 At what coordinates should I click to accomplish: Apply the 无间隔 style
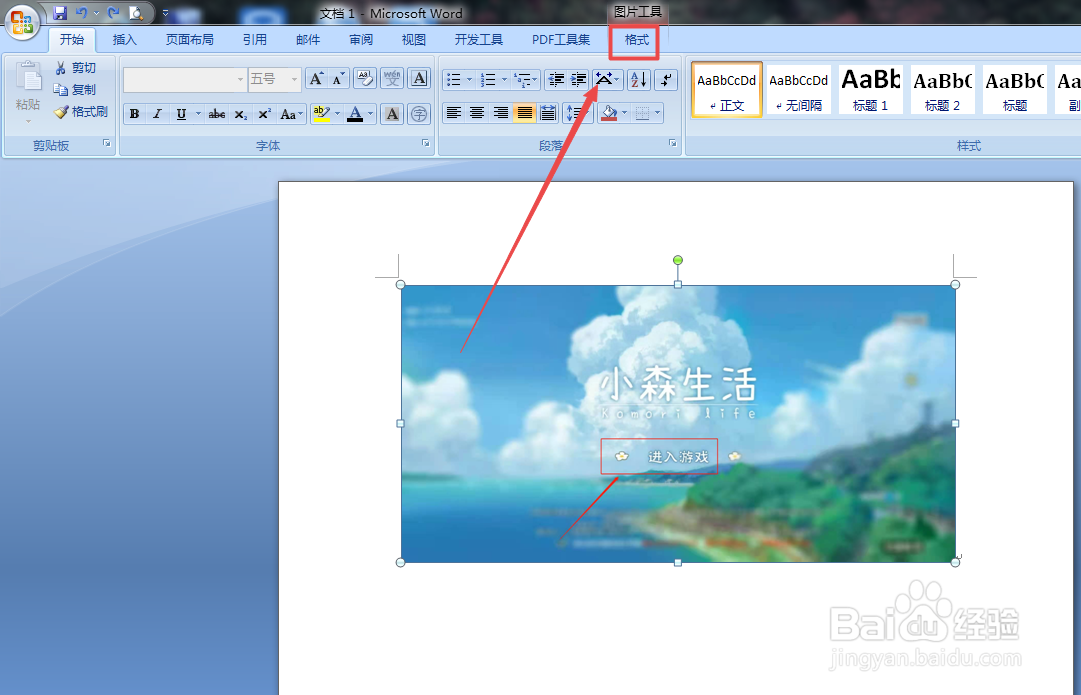798,90
